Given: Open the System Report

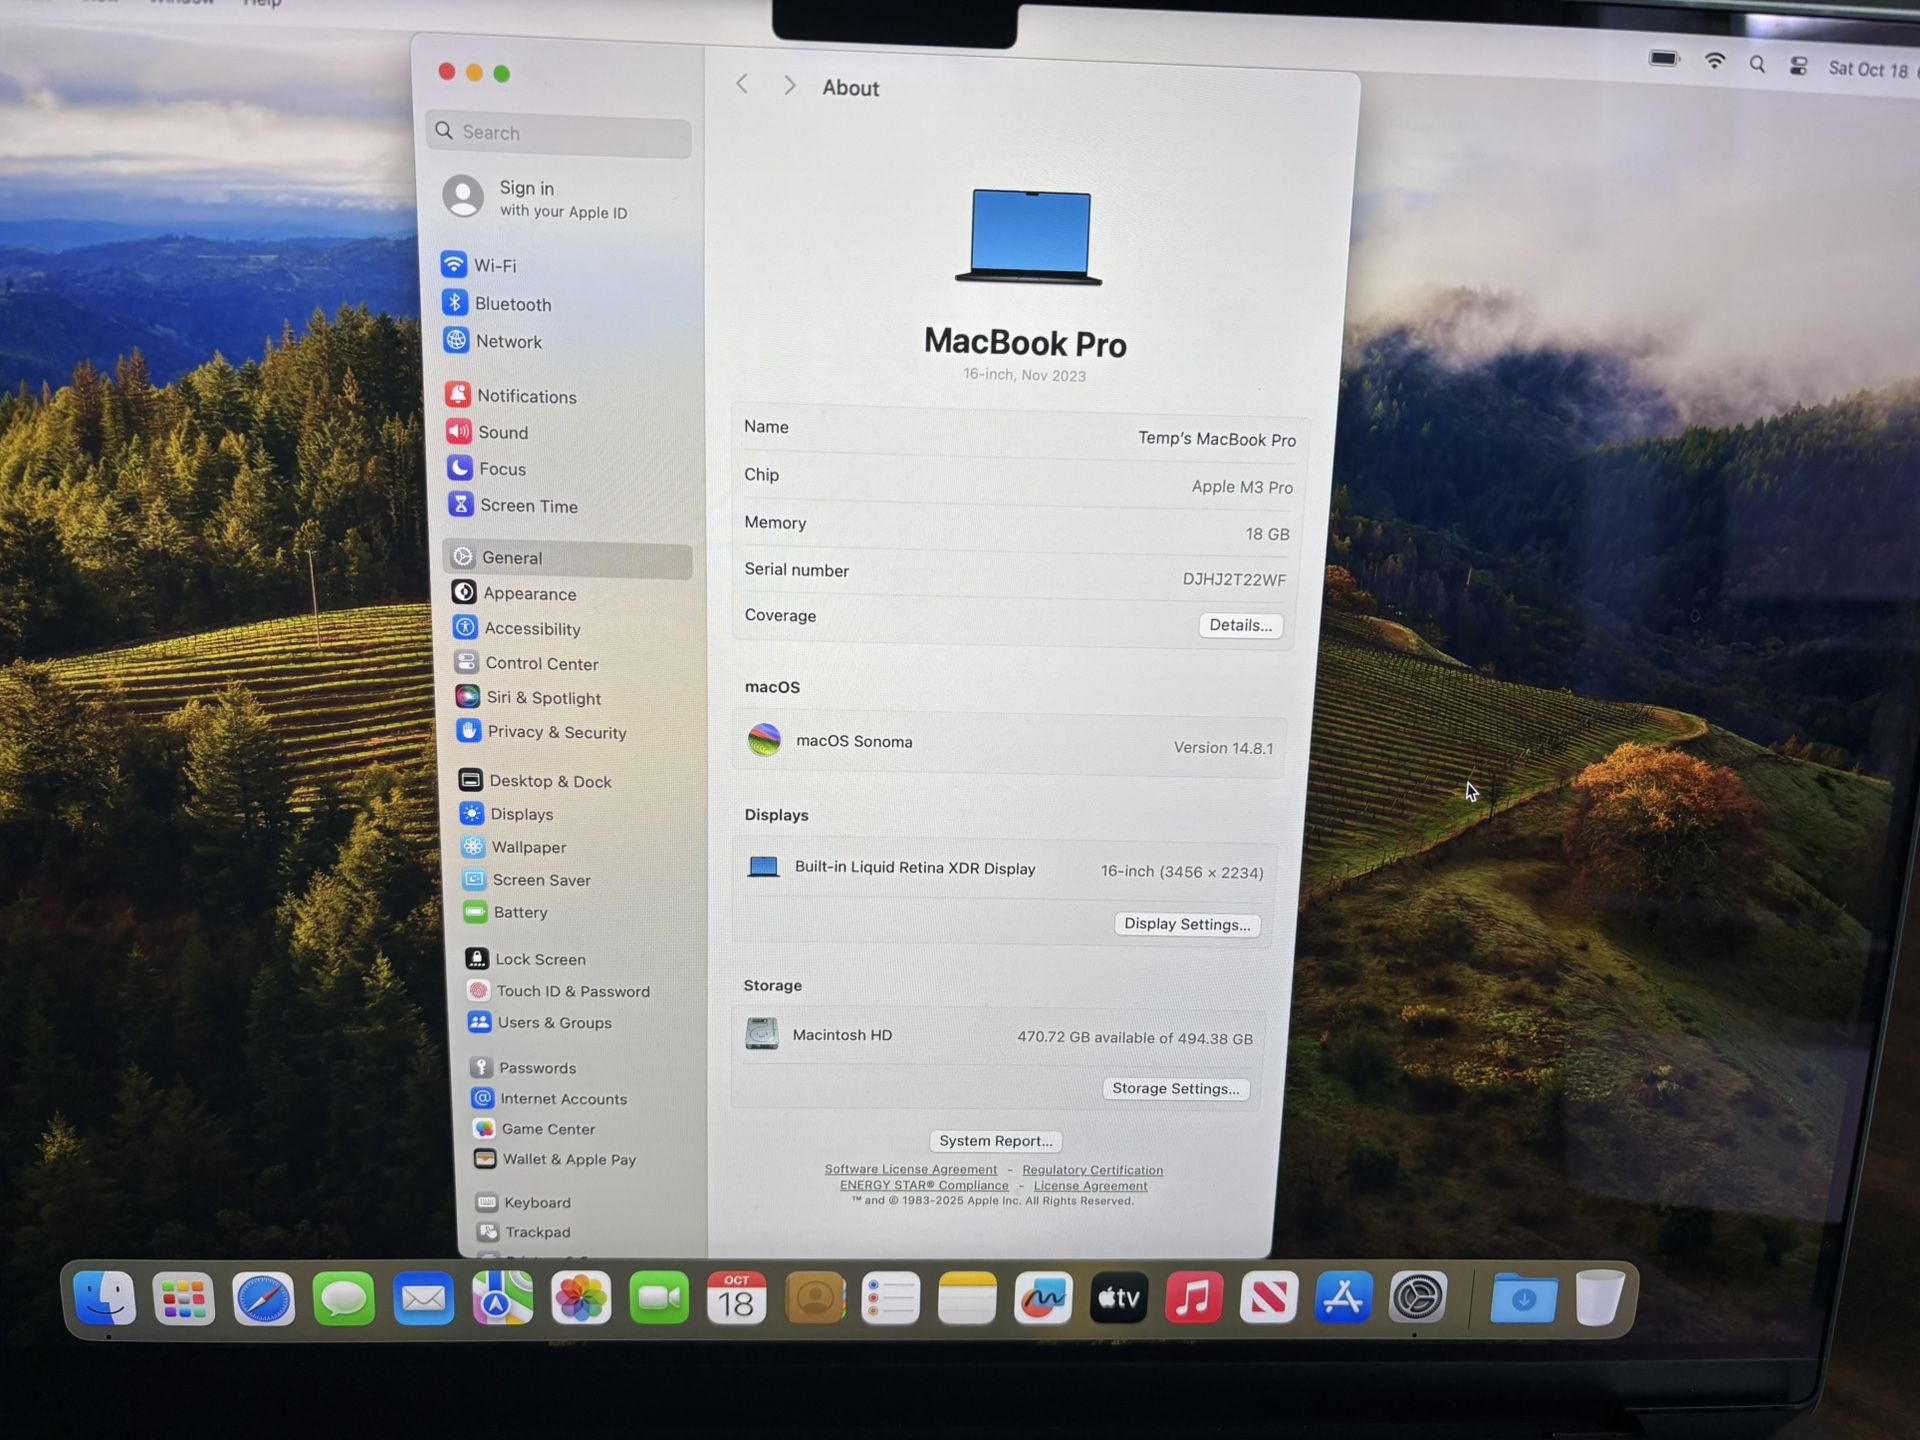Looking at the screenshot, I should 995,1141.
